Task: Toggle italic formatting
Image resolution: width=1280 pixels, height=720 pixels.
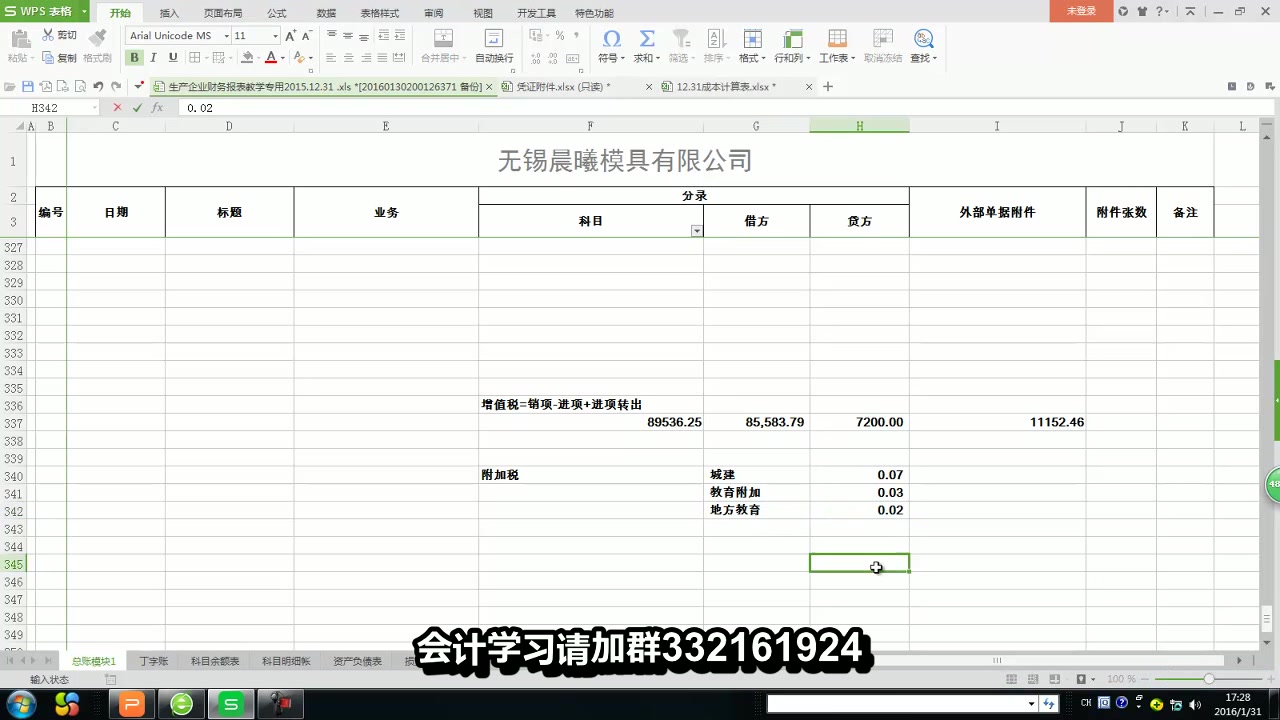Action: pos(152,57)
